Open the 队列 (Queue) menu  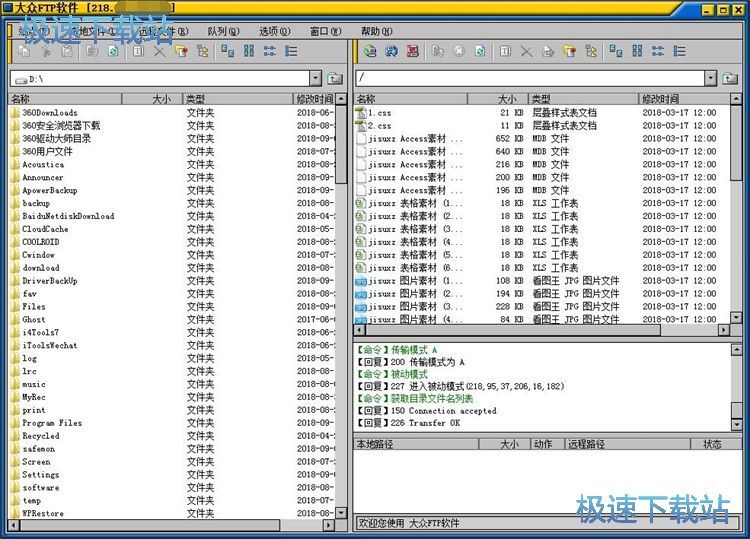point(219,31)
